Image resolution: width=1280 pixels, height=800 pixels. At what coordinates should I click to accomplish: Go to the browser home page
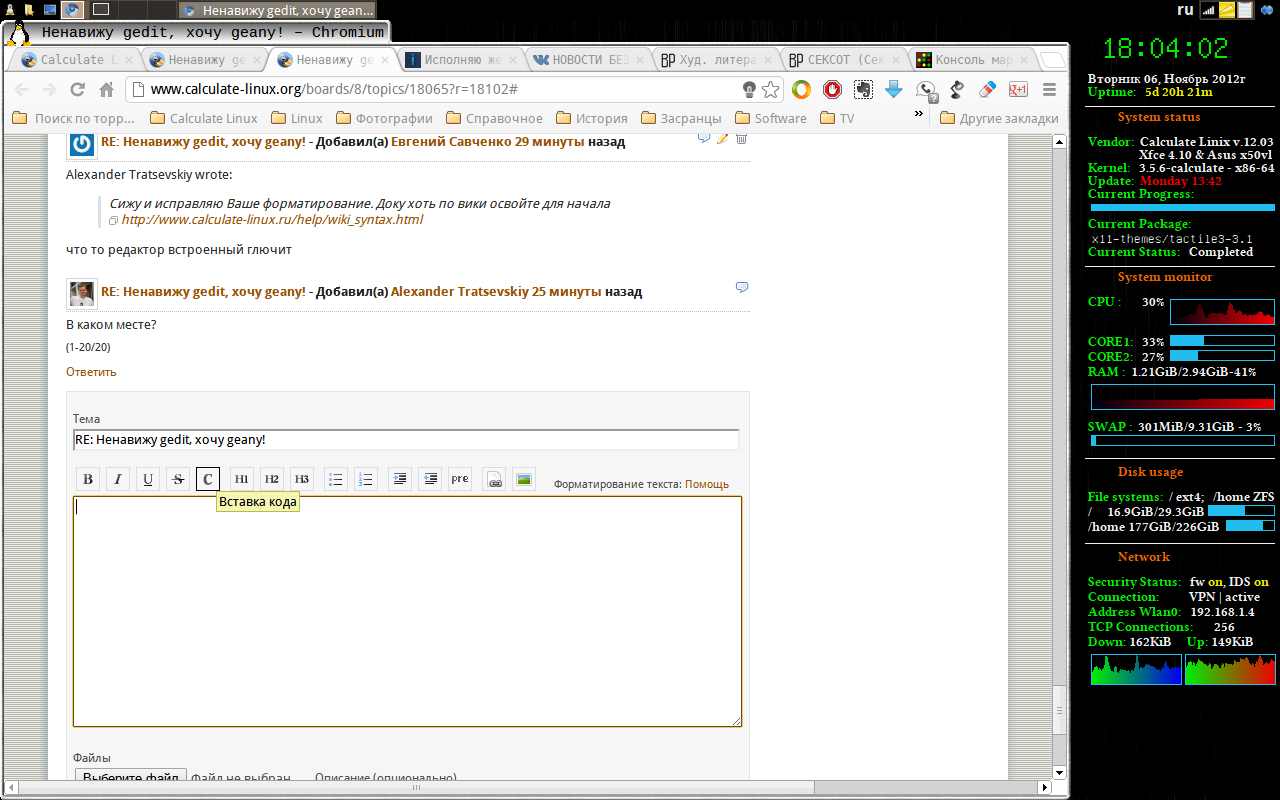(x=107, y=90)
